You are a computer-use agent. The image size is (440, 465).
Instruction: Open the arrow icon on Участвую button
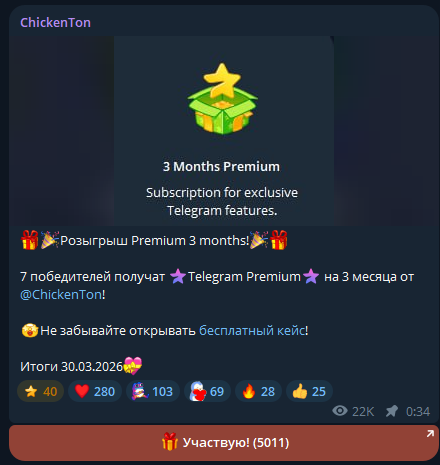click(430, 433)
